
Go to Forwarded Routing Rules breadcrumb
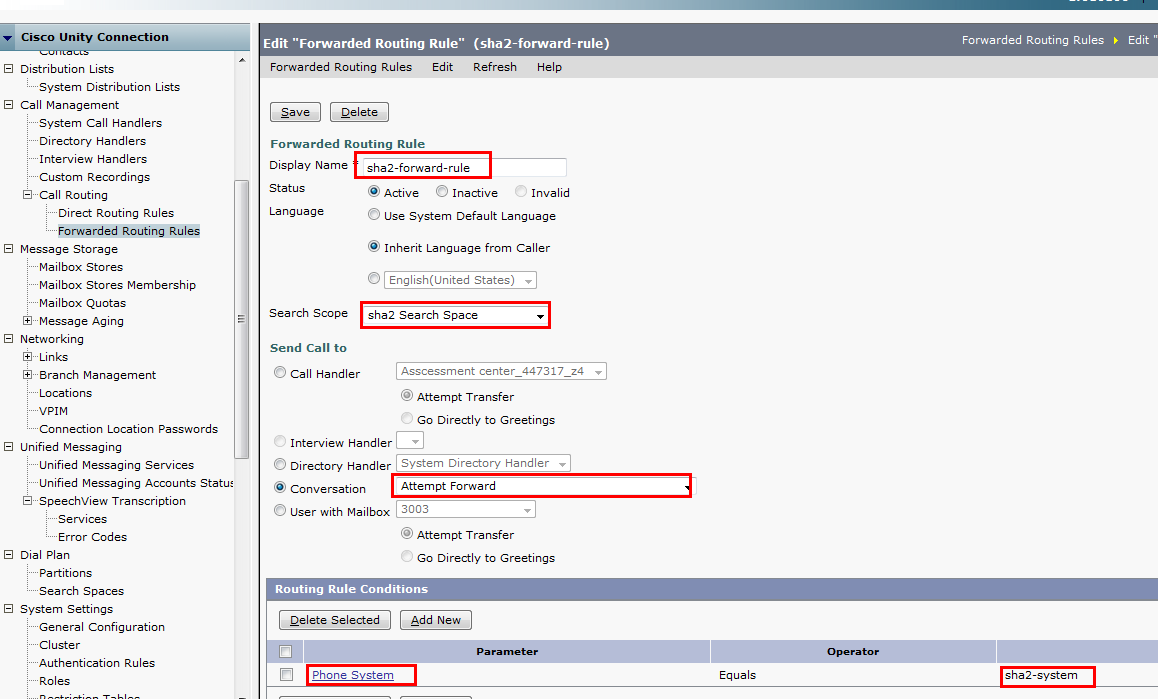point(1032,40)
